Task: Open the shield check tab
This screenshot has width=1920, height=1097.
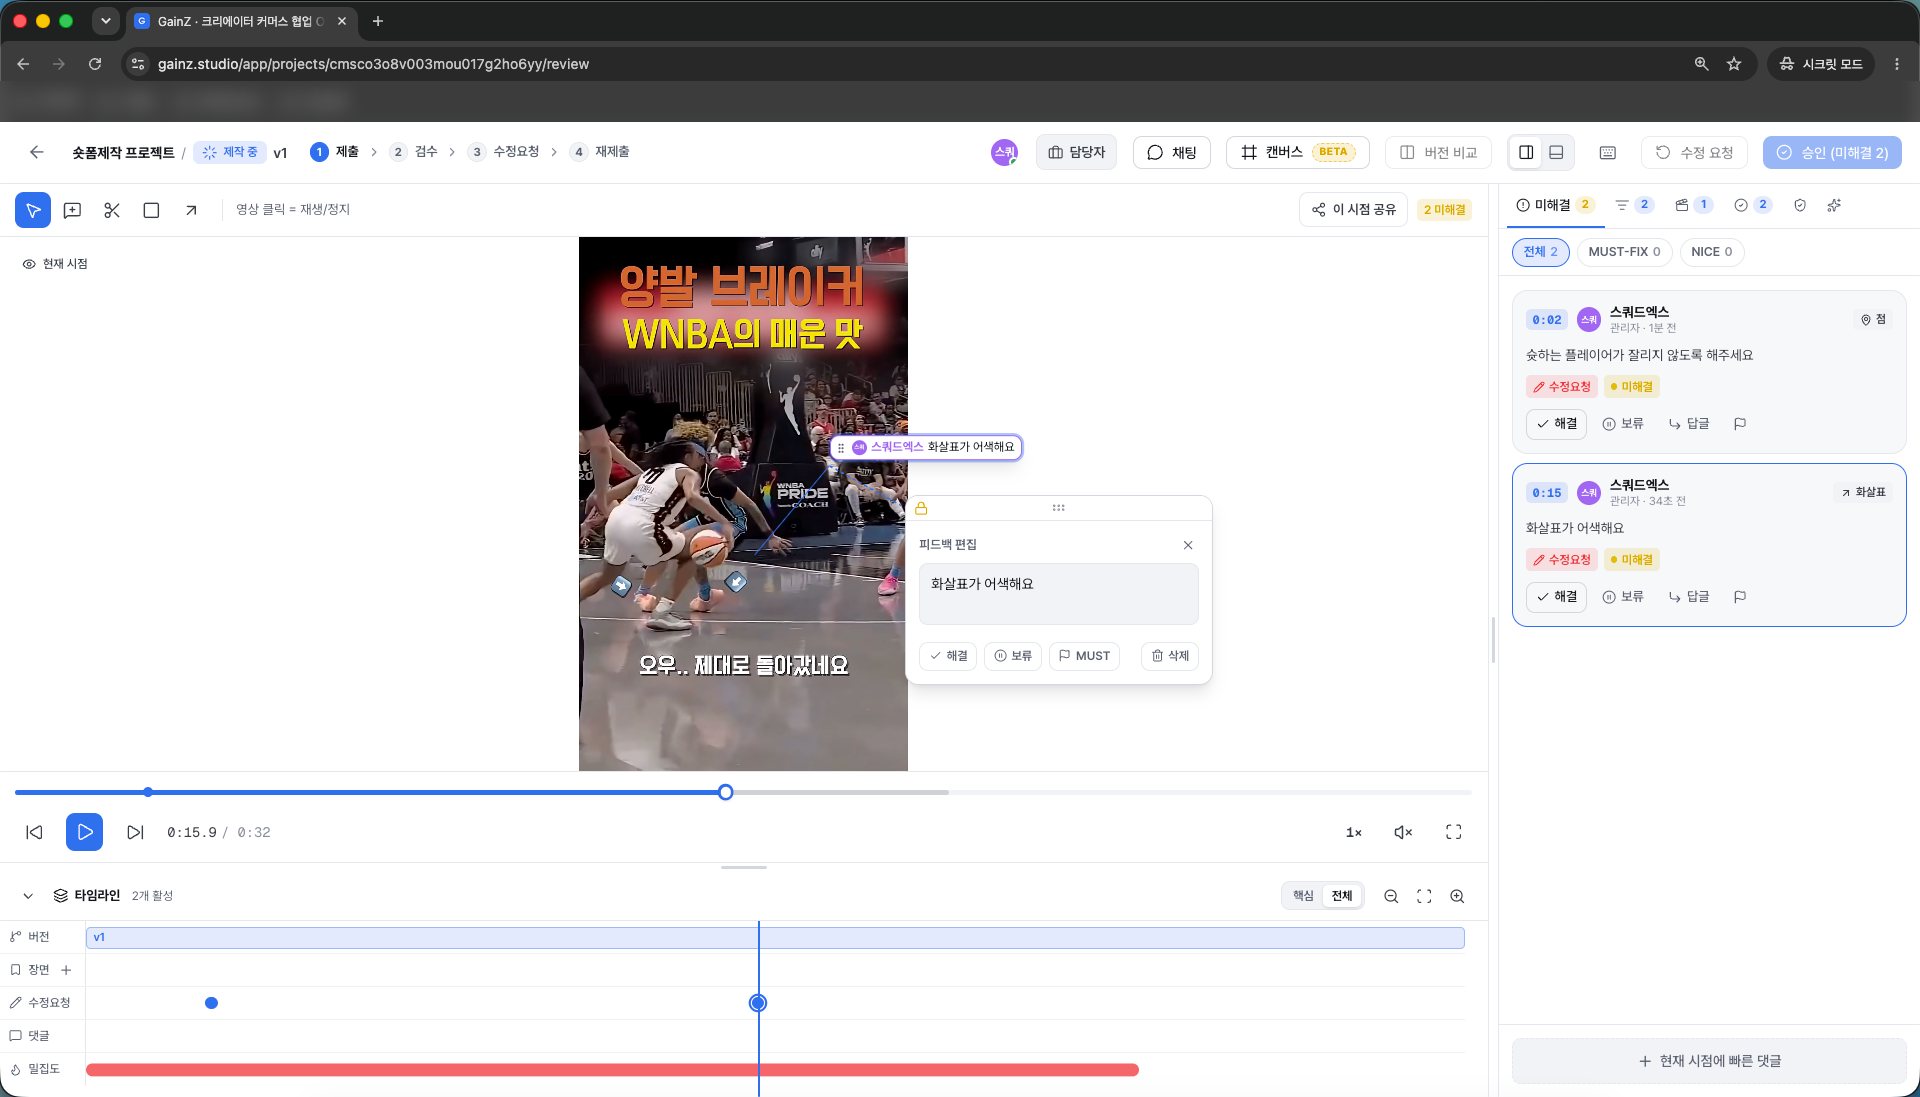Action: pos(1800,205)
